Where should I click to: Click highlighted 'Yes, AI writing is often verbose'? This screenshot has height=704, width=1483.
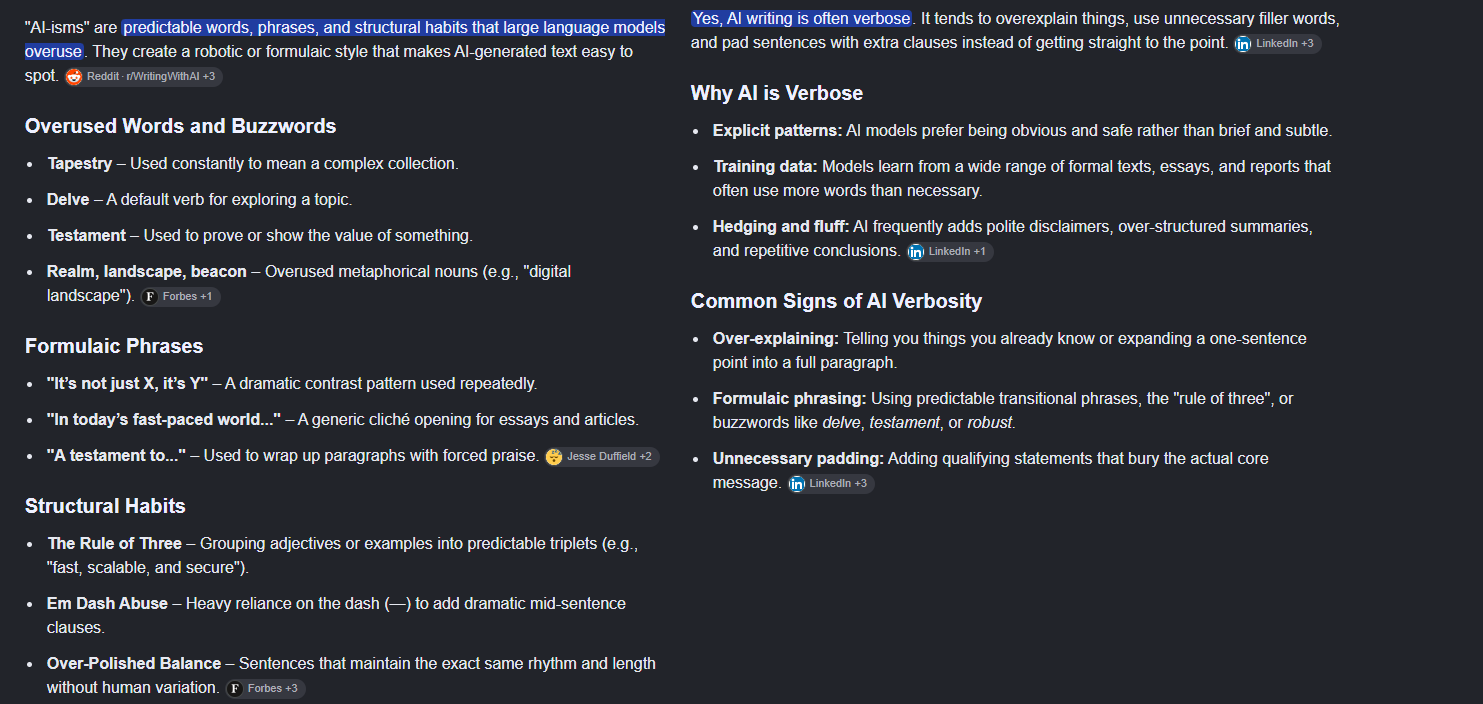[x=801, y=18]
